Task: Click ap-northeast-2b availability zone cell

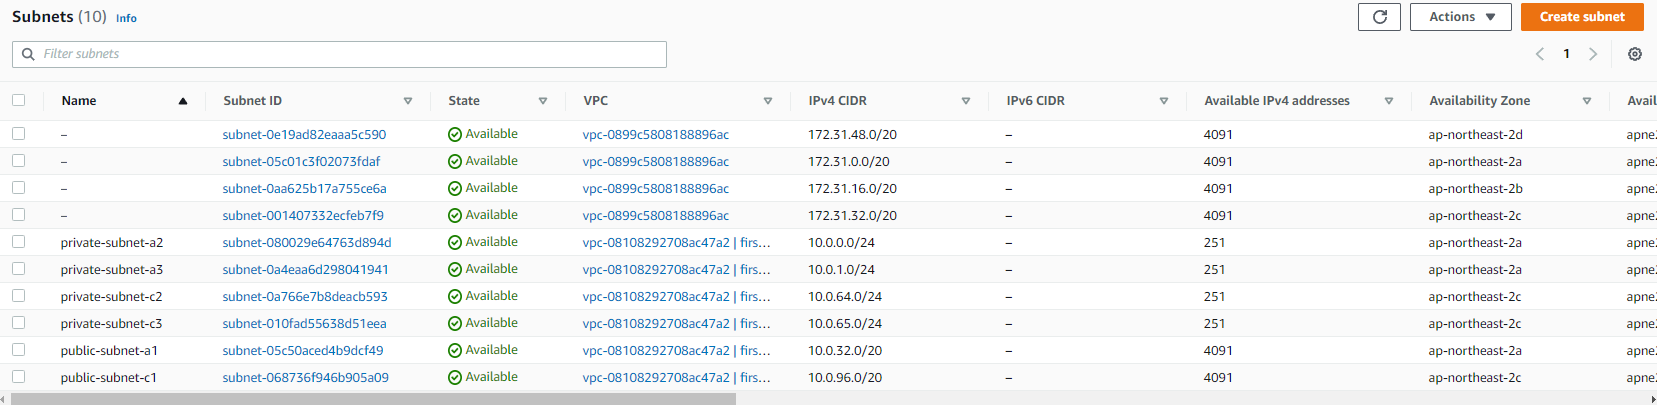Action: tap(1475, 188)
